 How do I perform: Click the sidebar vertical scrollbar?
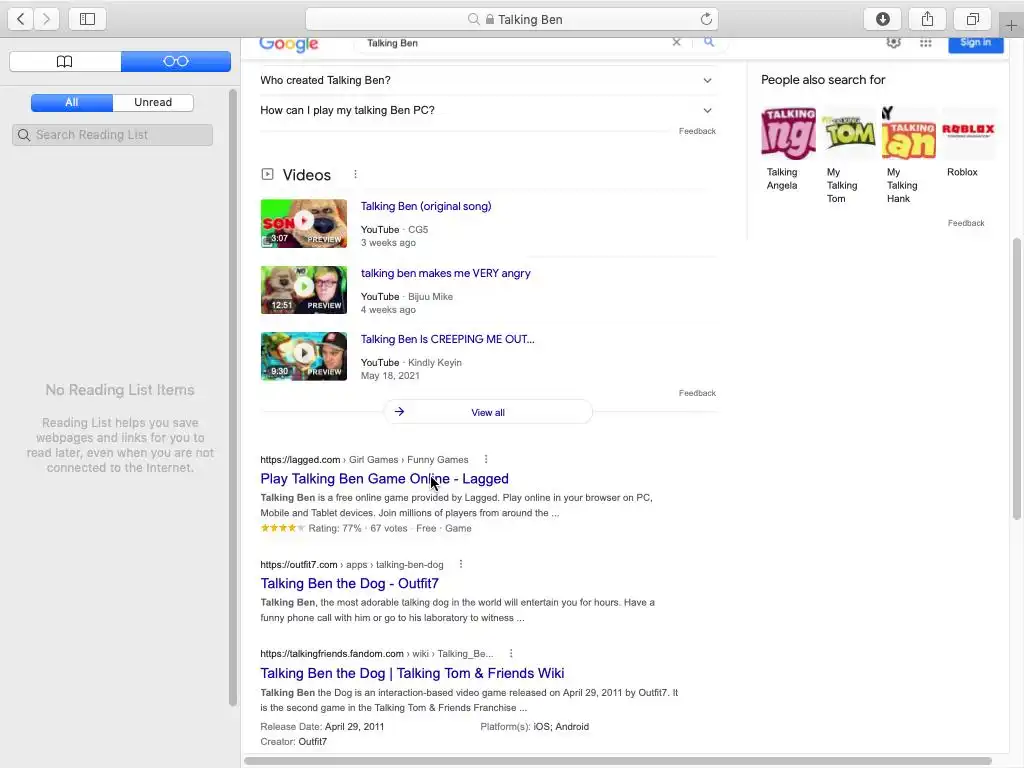click(233, 397)
